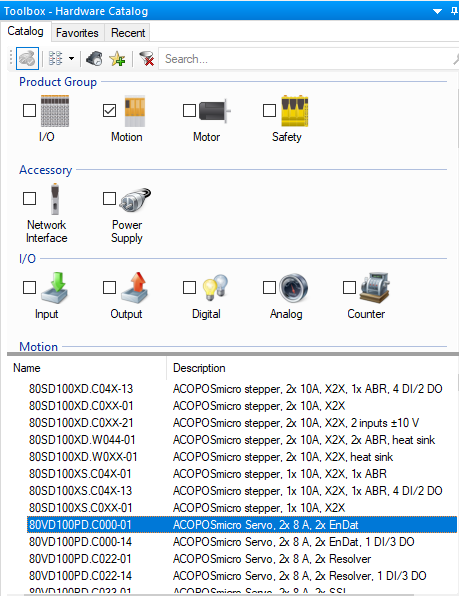Click the Motor product group icon
The height and width of the screenshot is (596, 459).
click(215, 111)
